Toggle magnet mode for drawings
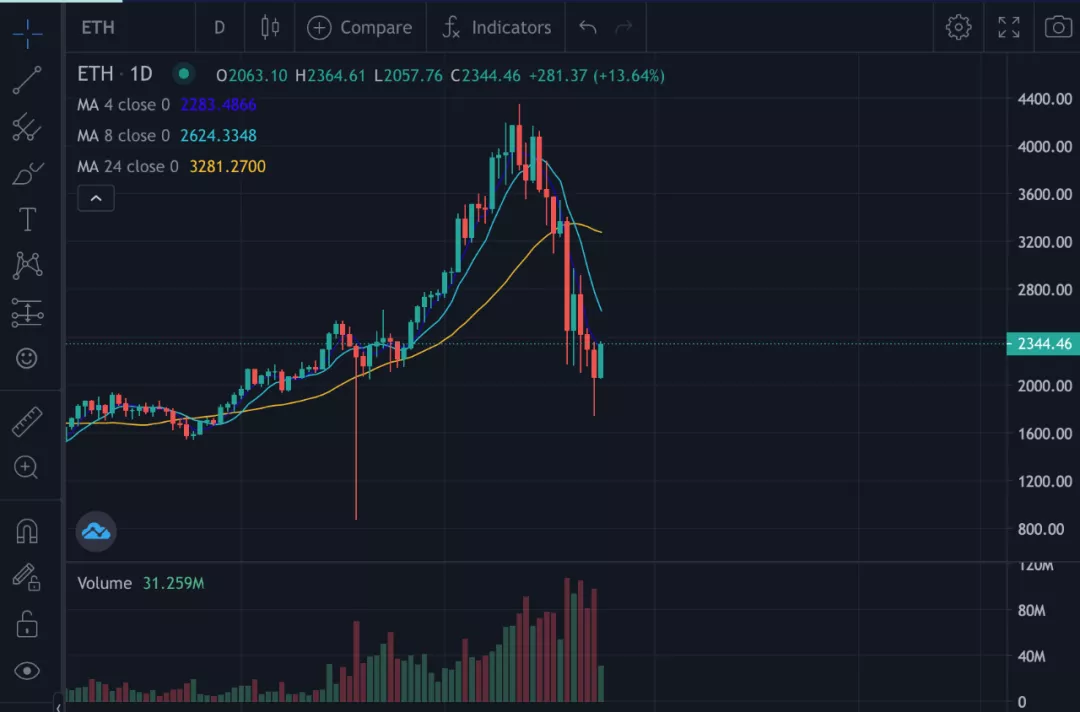The image size is (1080, 712). [x=27, y=531]
